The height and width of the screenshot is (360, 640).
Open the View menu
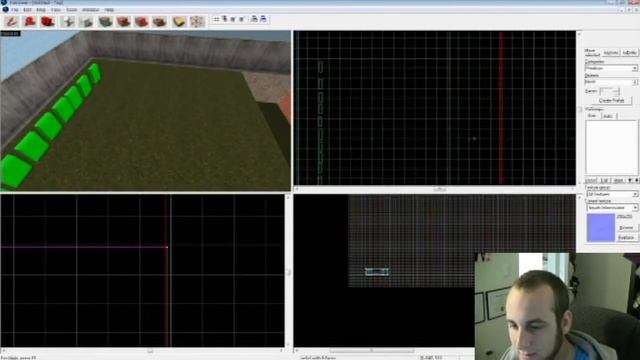(x=56, y=9)
